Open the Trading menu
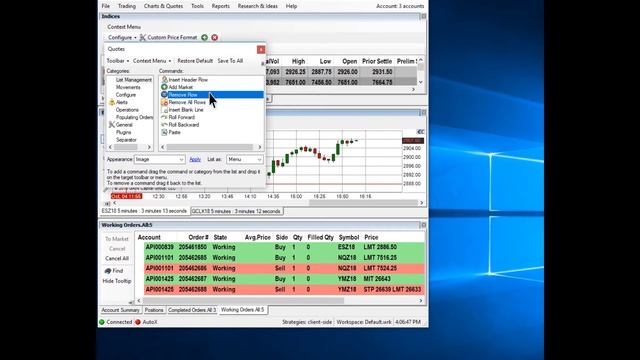The height and width of the screenshot is (360, 640). coord(127,6)
